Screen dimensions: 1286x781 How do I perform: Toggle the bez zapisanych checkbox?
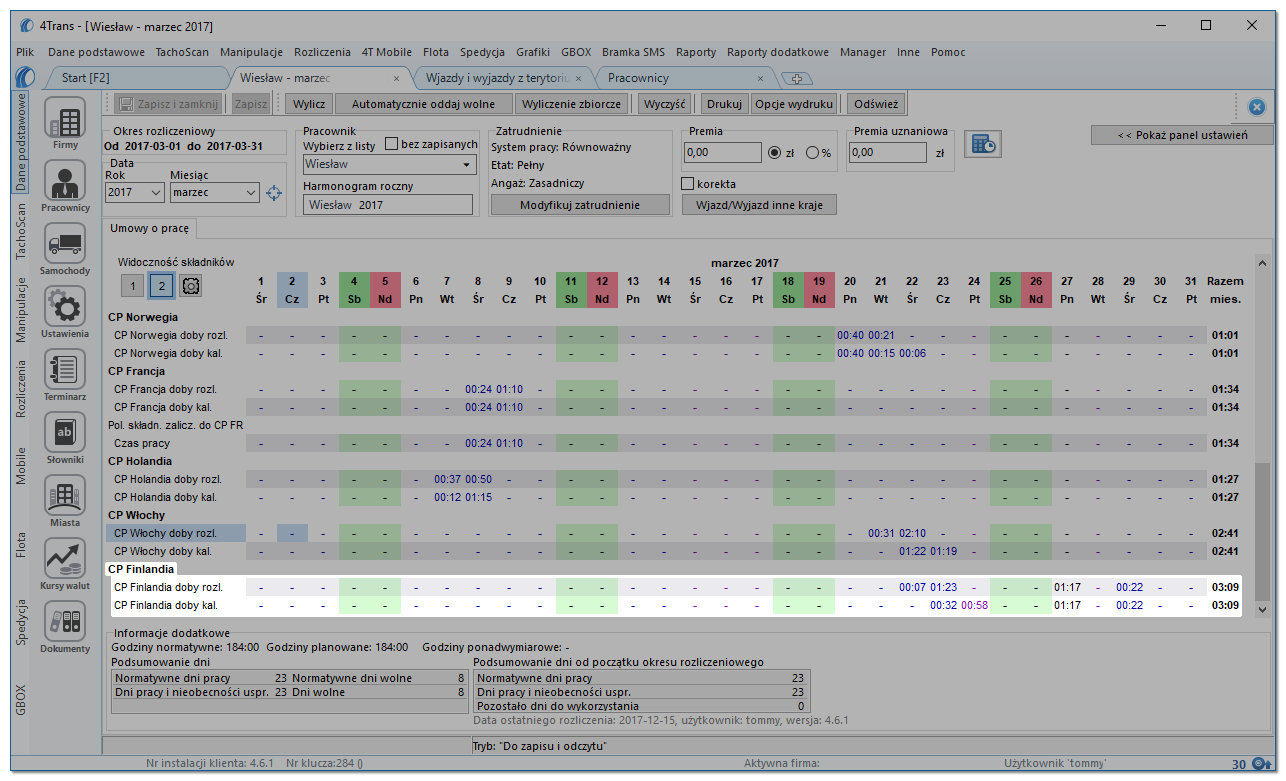391,144
